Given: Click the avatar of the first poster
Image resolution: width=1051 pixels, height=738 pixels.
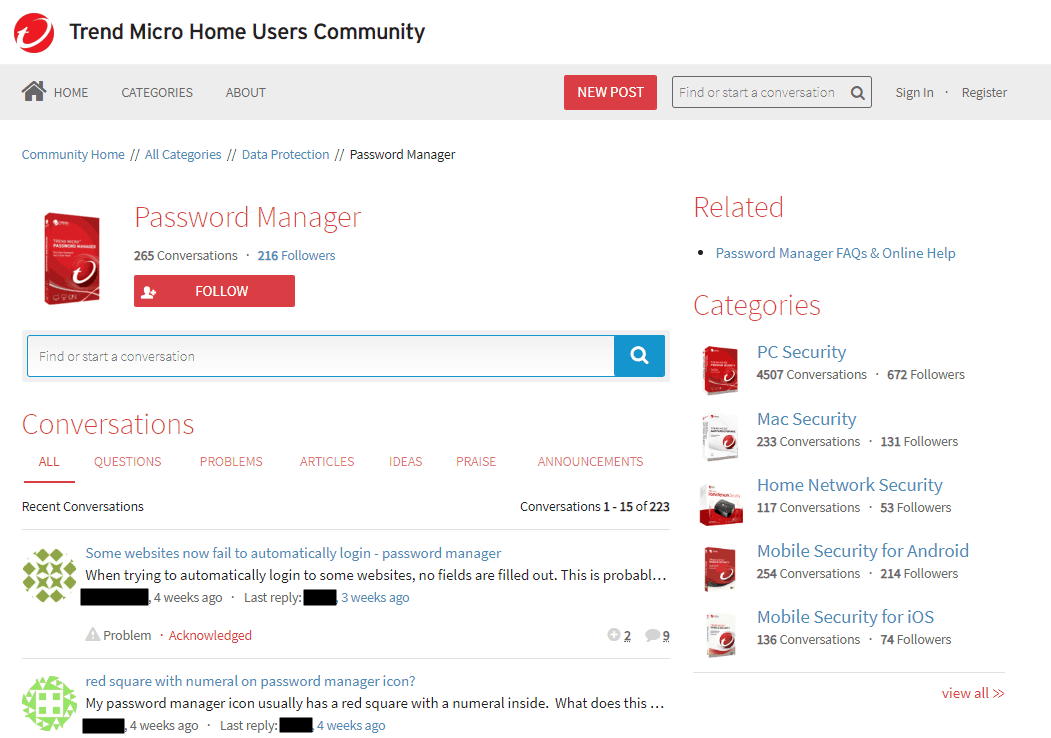Looking at the screenshot, I should coord(49,575).
